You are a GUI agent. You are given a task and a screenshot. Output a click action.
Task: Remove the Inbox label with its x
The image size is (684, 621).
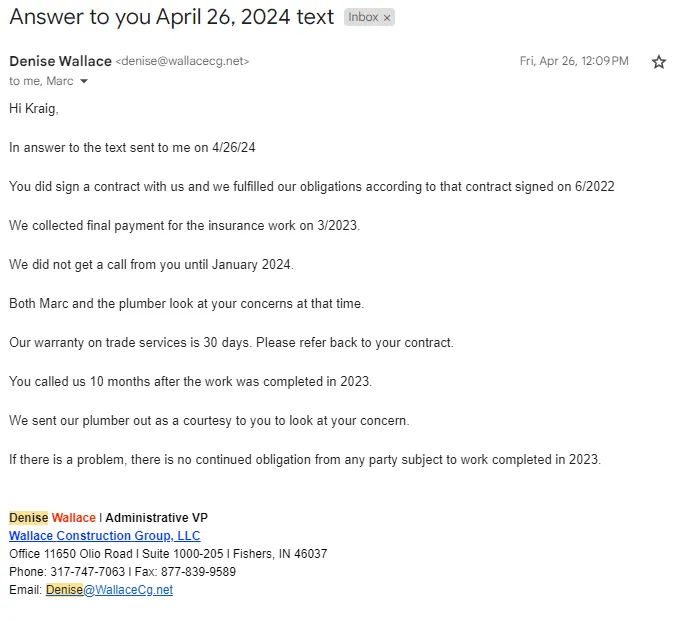click(387, 18)
